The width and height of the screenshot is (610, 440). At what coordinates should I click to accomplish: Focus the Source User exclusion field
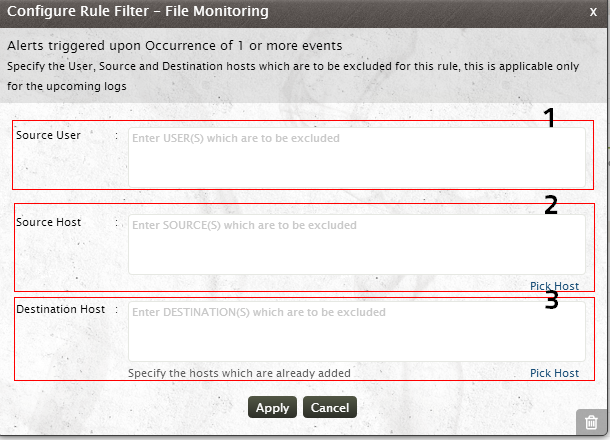tap(356, 157)
